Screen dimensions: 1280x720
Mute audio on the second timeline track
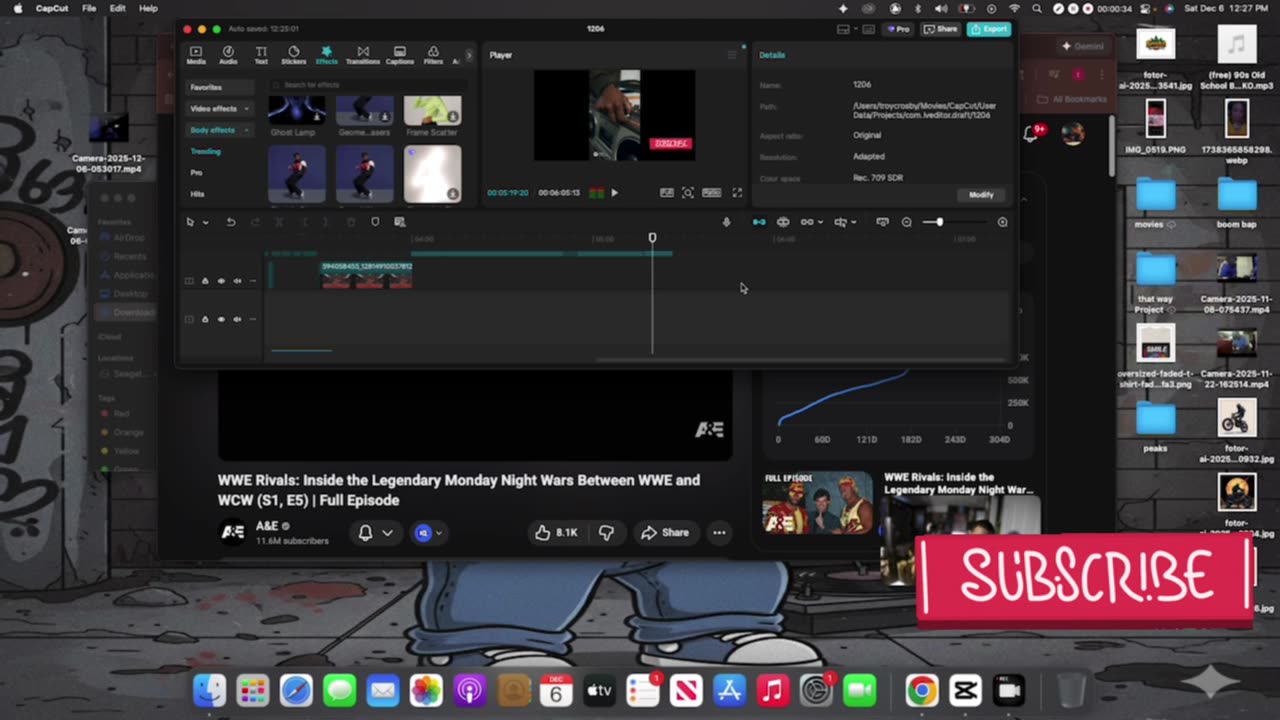(x=237, y=319)
